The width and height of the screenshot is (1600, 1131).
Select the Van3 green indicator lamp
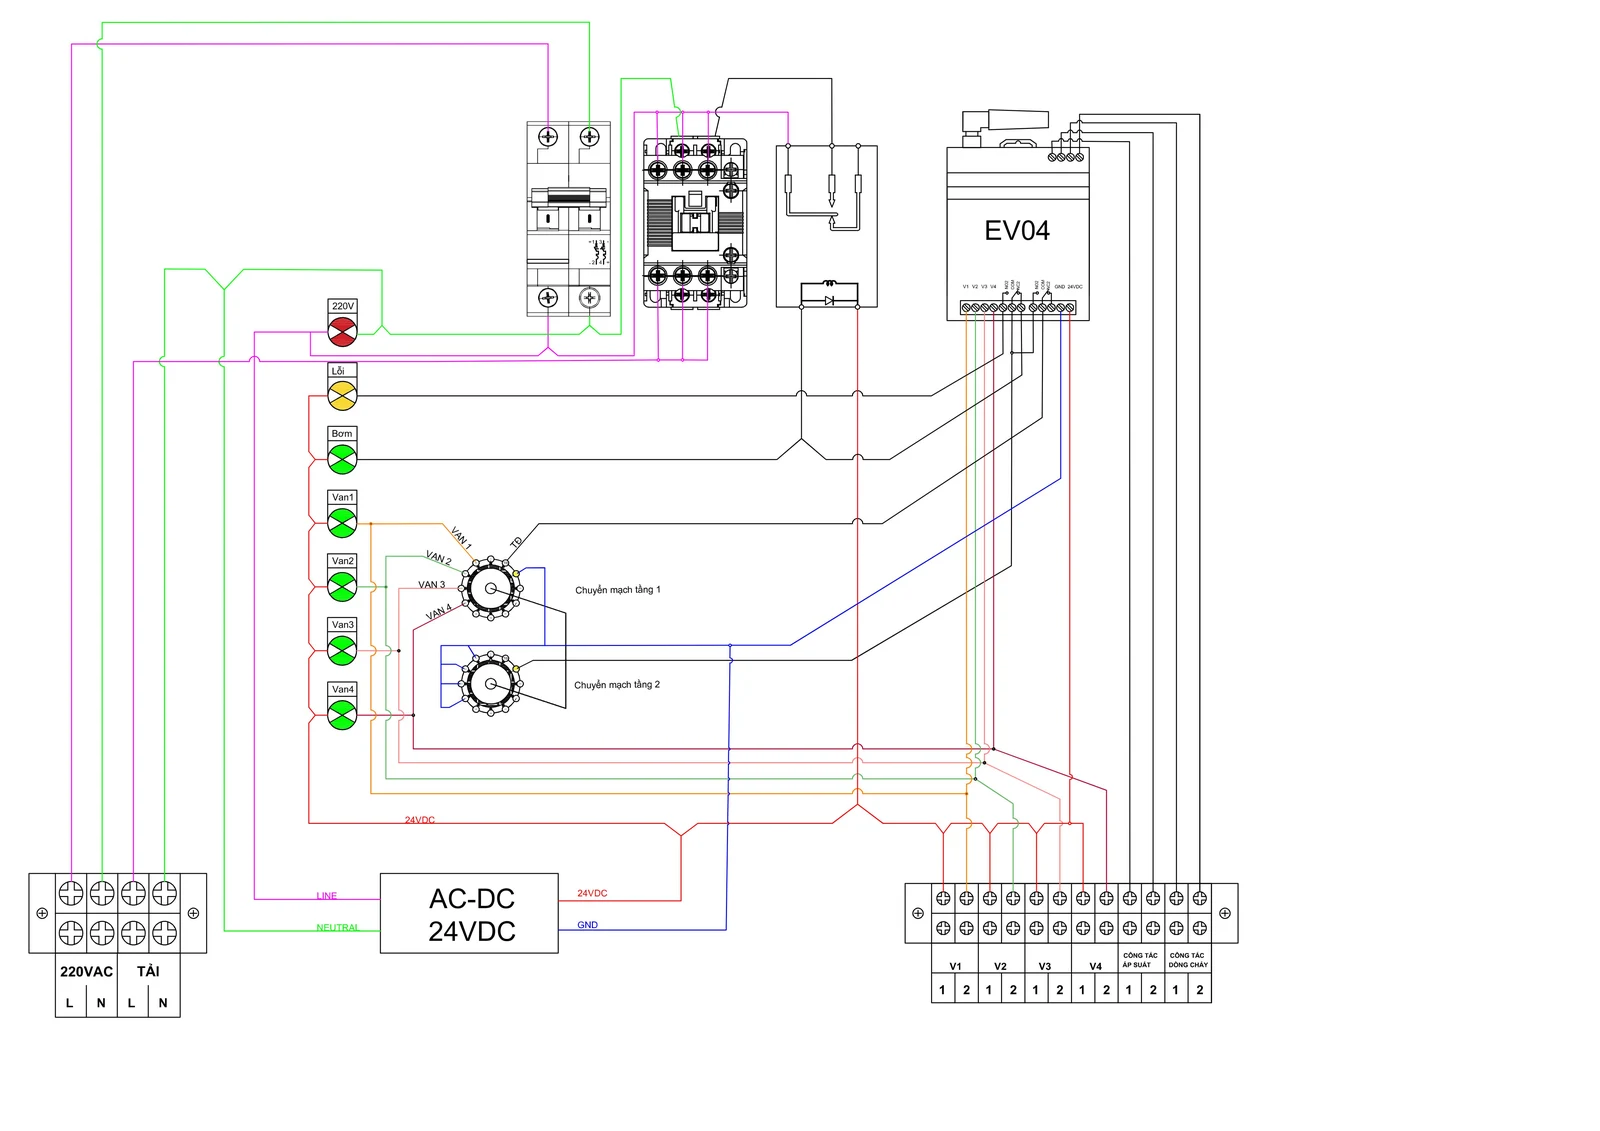[342, 651]
